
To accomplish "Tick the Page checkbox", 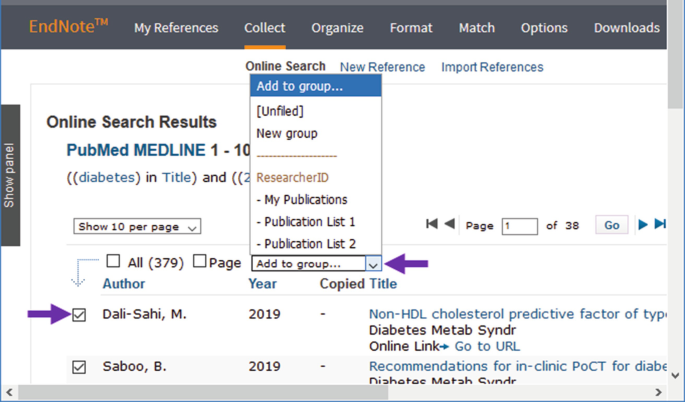I will [x=200, y=262].
